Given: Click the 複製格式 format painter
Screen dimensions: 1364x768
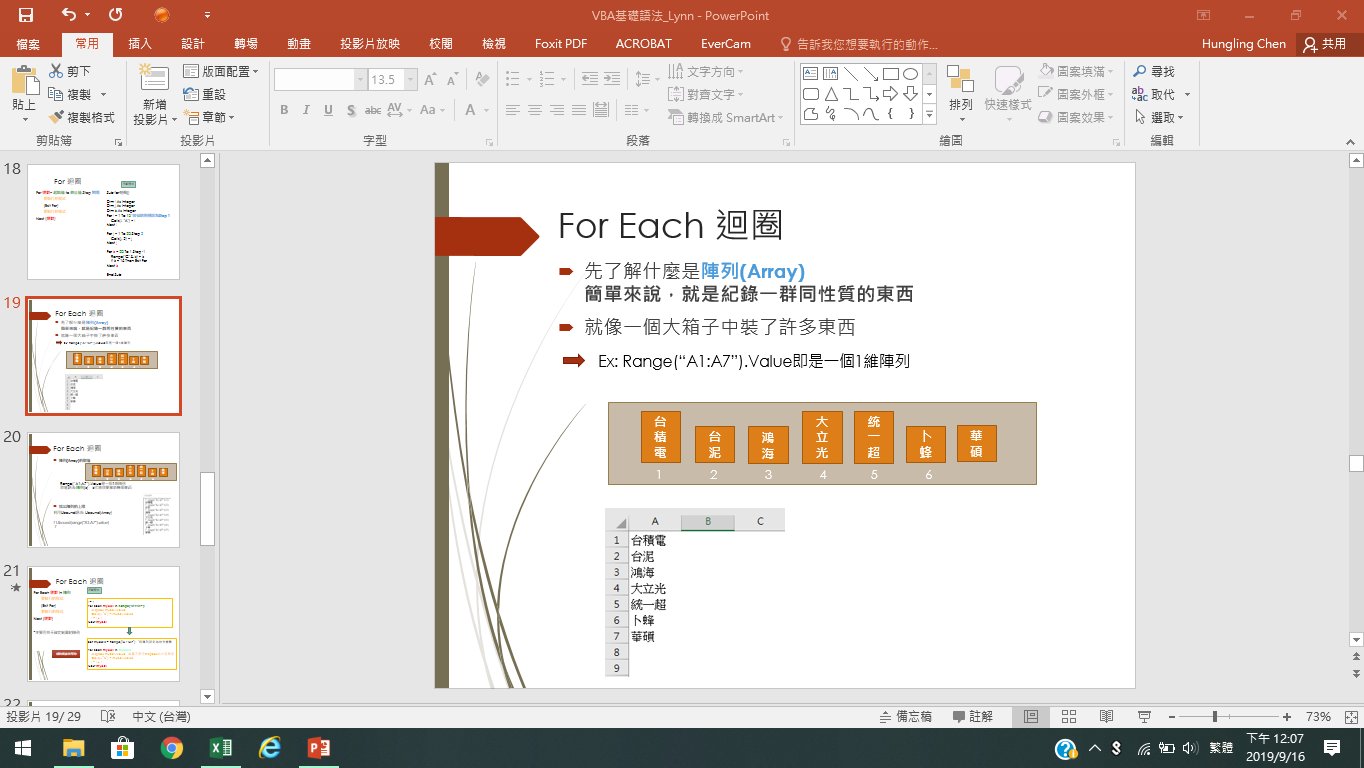Looking at the screenshot, I should (81, 117).
